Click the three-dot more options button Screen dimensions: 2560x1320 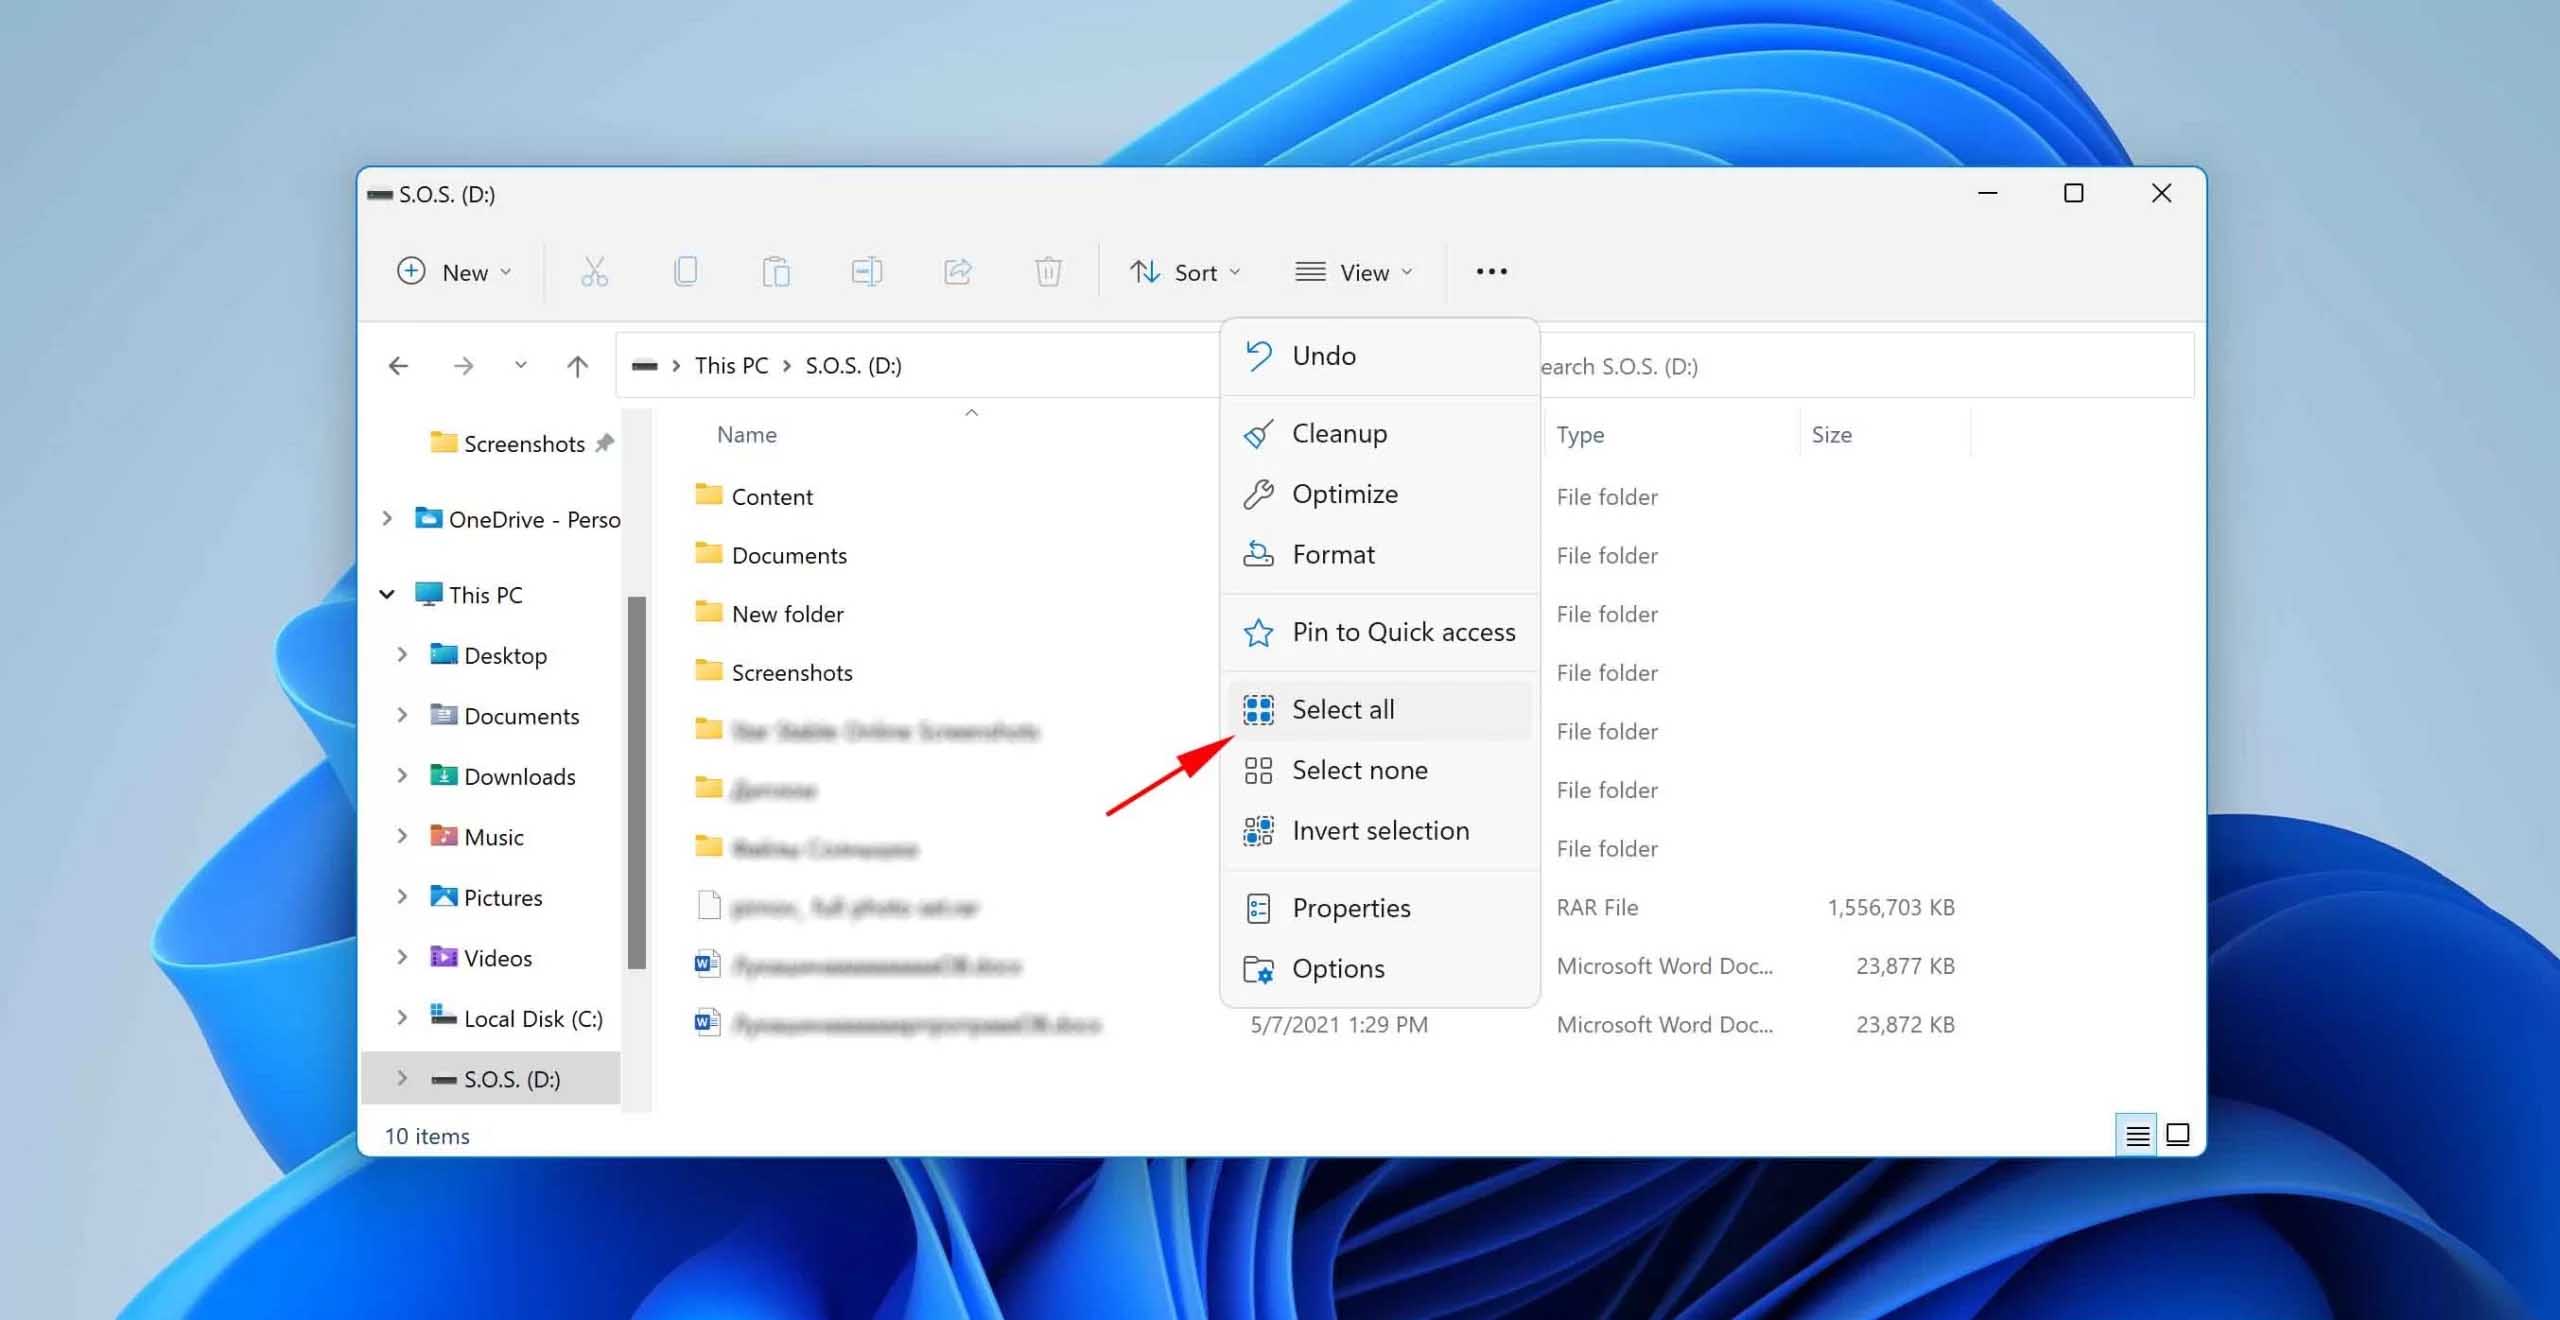[1491, 271]
